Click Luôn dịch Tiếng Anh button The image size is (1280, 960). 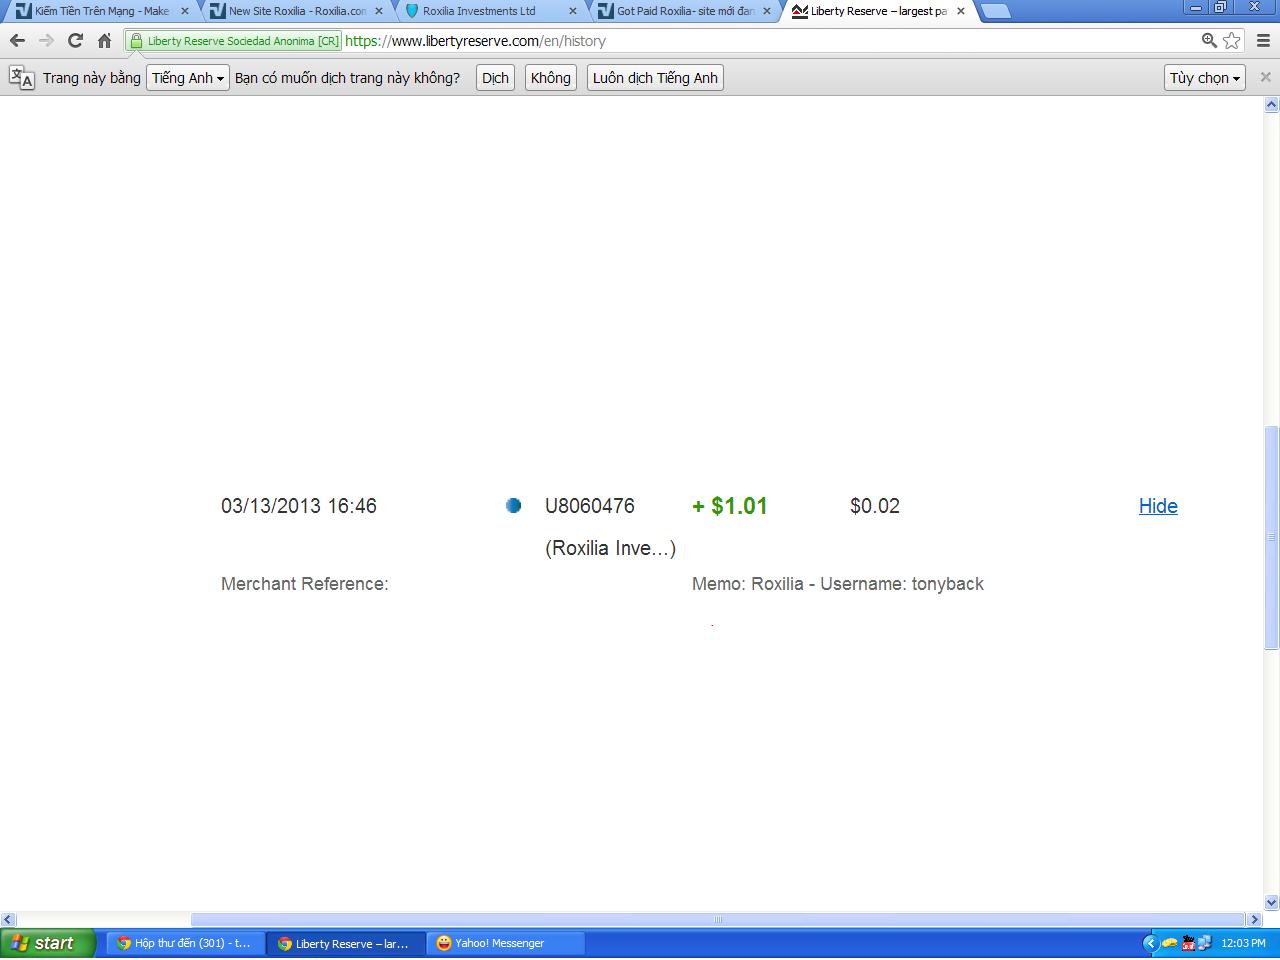tap(655, 78)
